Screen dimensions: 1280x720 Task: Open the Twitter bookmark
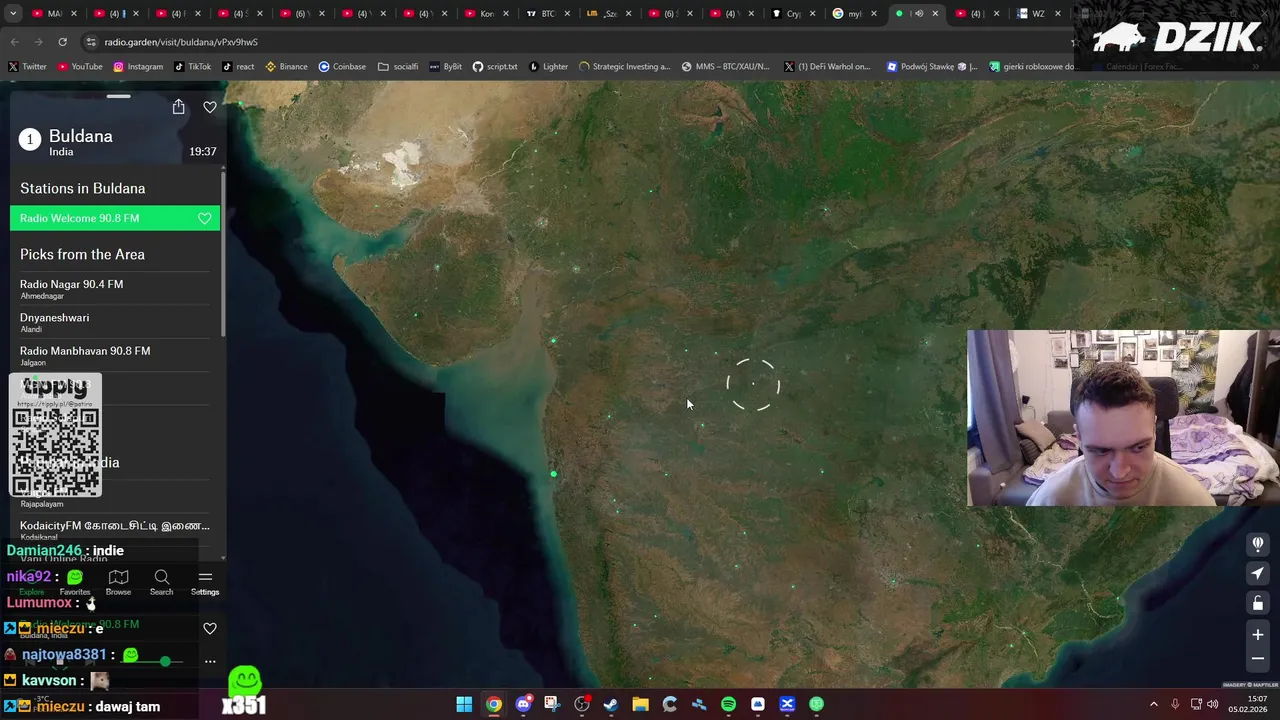pos(27,67)
